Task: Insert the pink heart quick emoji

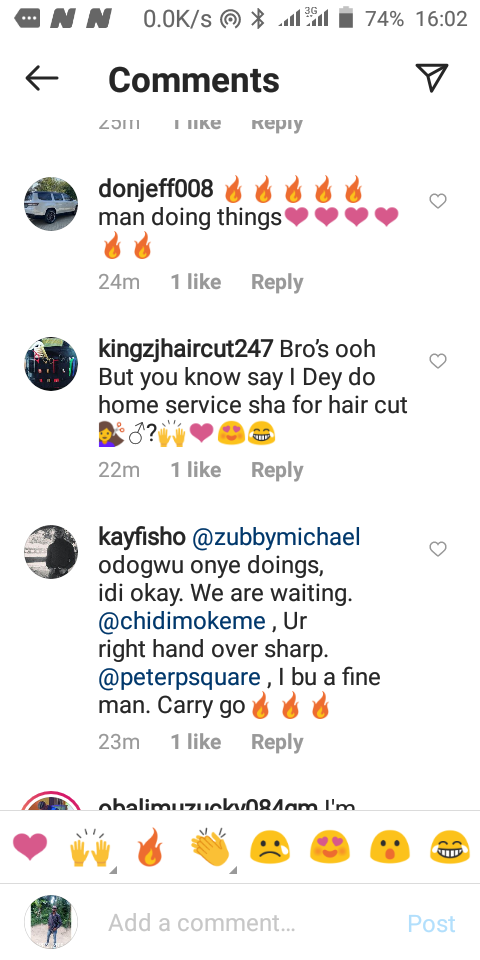Action: pos(30,849)
